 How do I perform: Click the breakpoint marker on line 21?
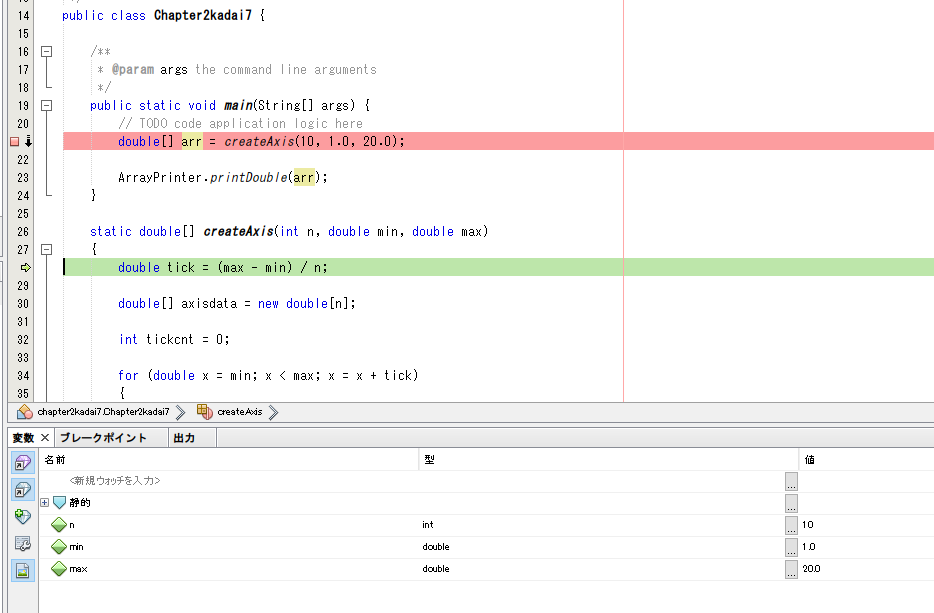point(15,142)
